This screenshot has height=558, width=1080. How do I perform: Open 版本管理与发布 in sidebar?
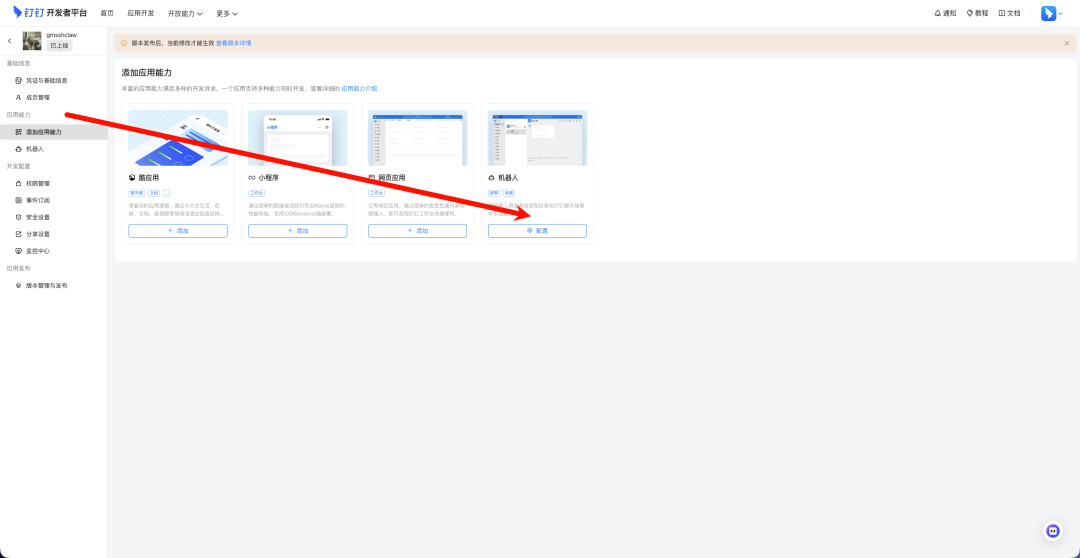click(41, 285)
